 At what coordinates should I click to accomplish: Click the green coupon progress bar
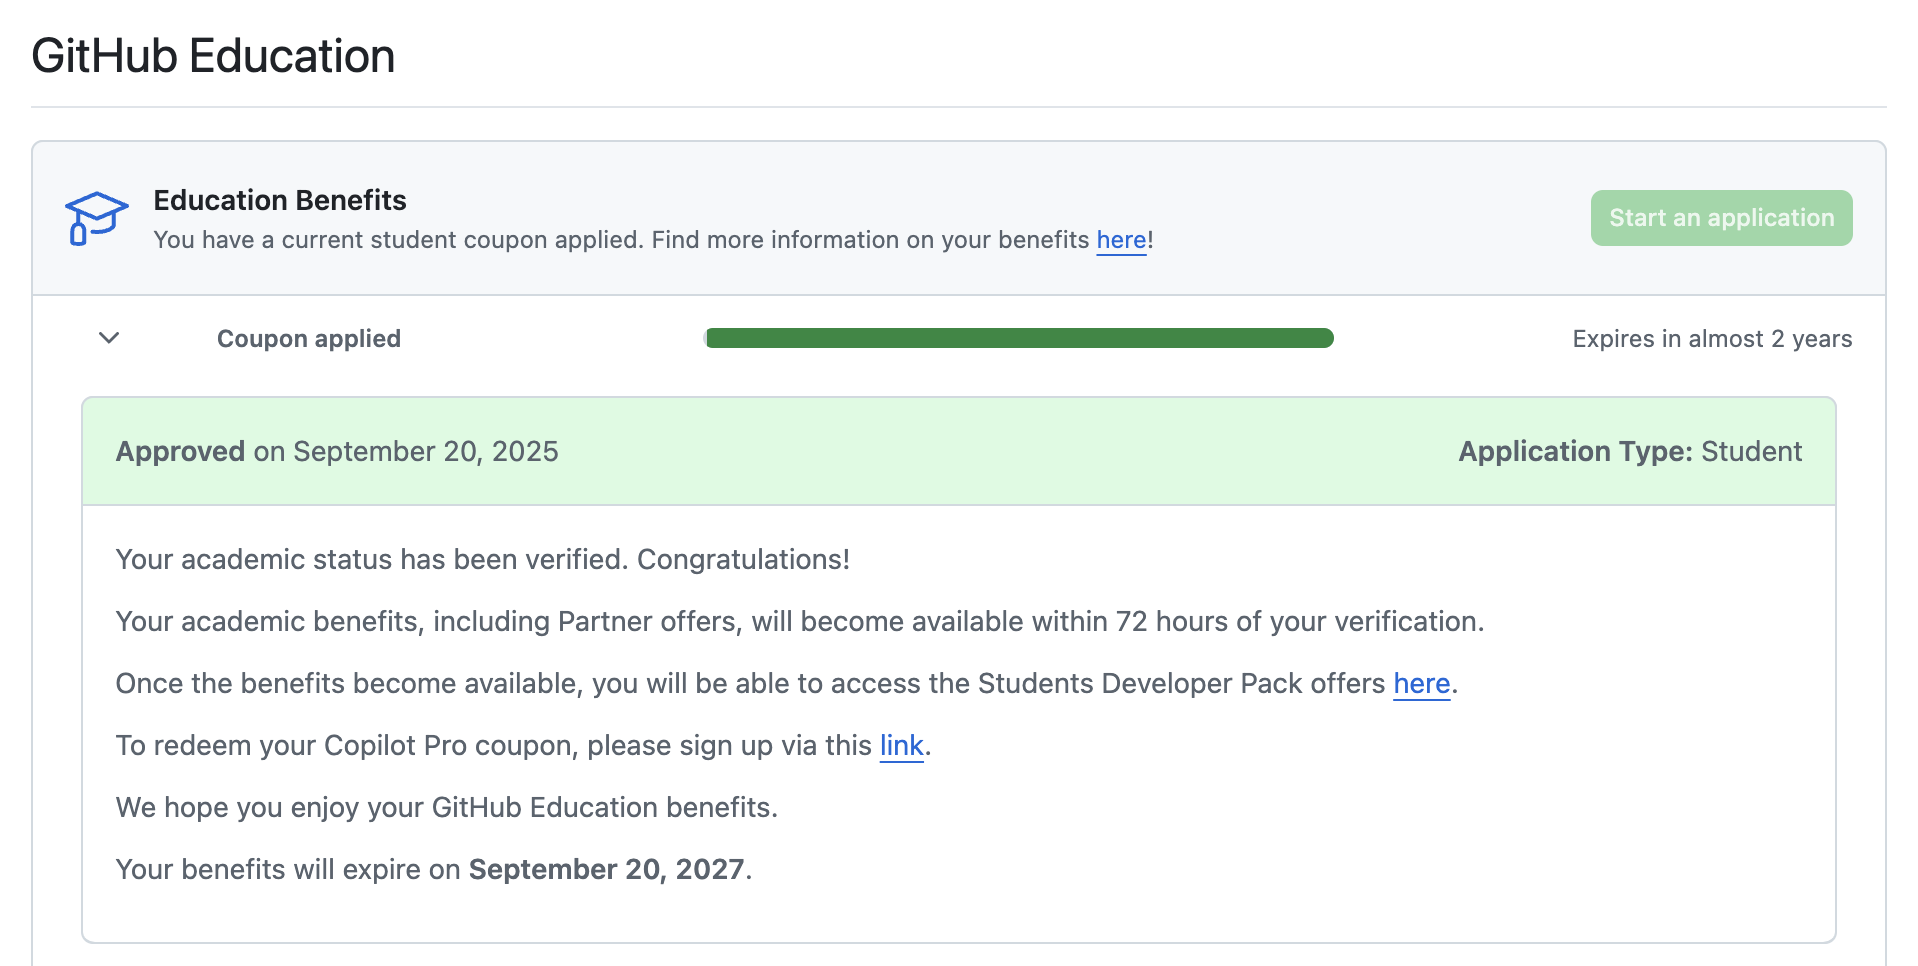[x=1018, y=338]
